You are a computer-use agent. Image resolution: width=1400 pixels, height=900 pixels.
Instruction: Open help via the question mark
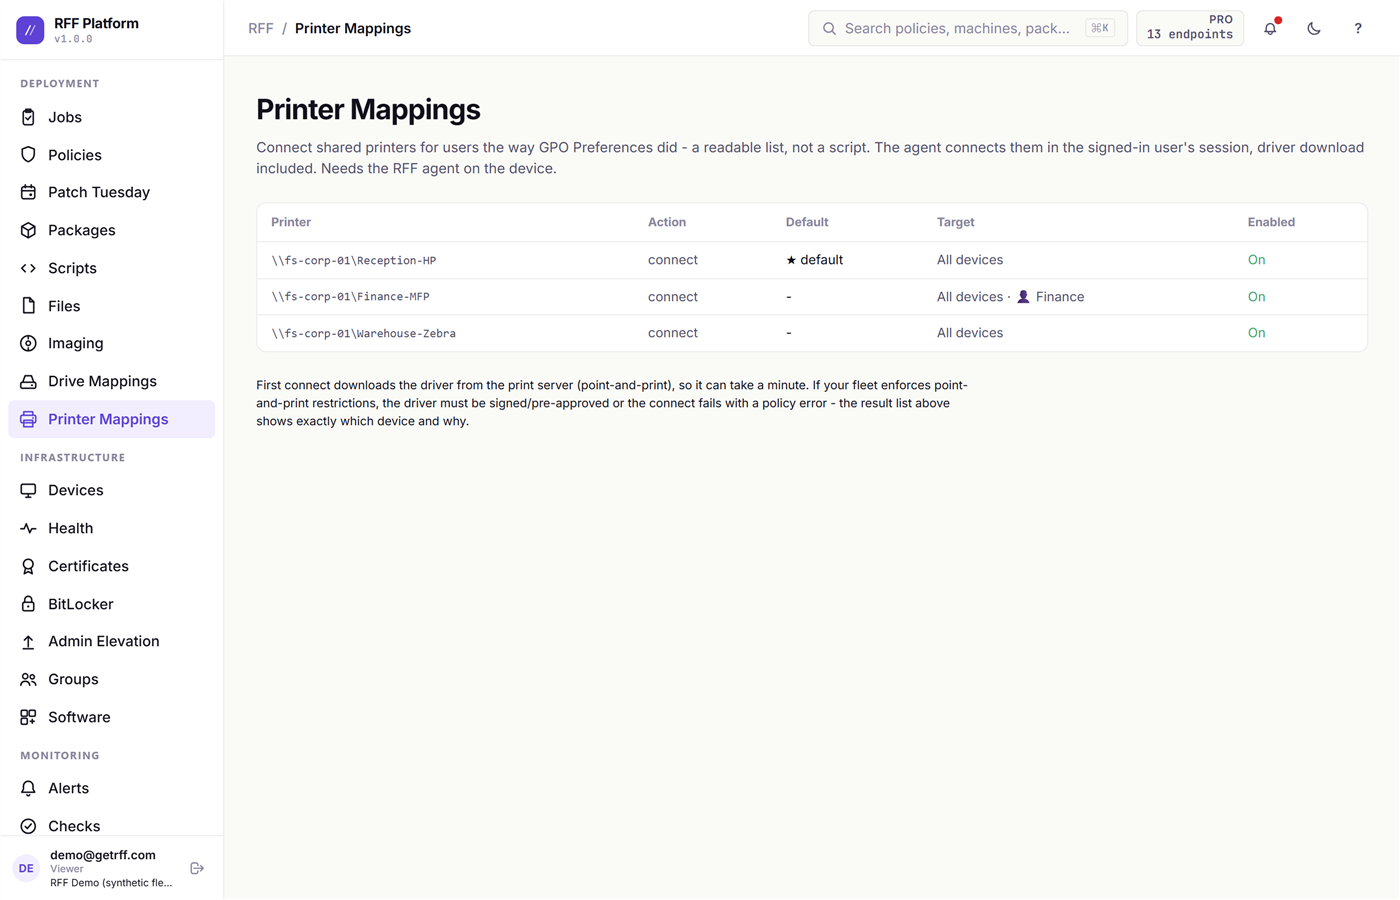pyautogui.click(x=1358, y=28)
